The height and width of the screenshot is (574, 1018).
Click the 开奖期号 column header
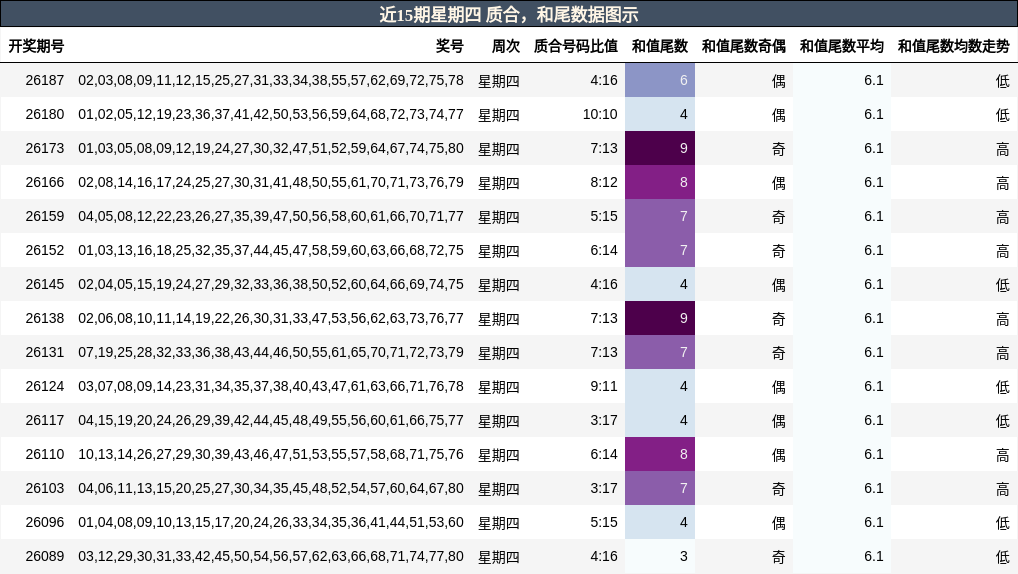(36, 46)
